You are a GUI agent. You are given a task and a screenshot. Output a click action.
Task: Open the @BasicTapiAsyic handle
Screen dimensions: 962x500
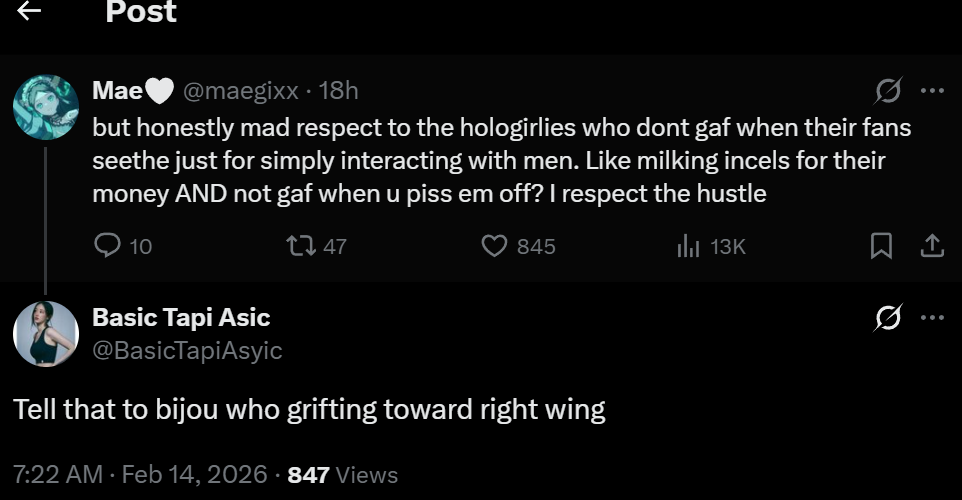click(187, 350)
